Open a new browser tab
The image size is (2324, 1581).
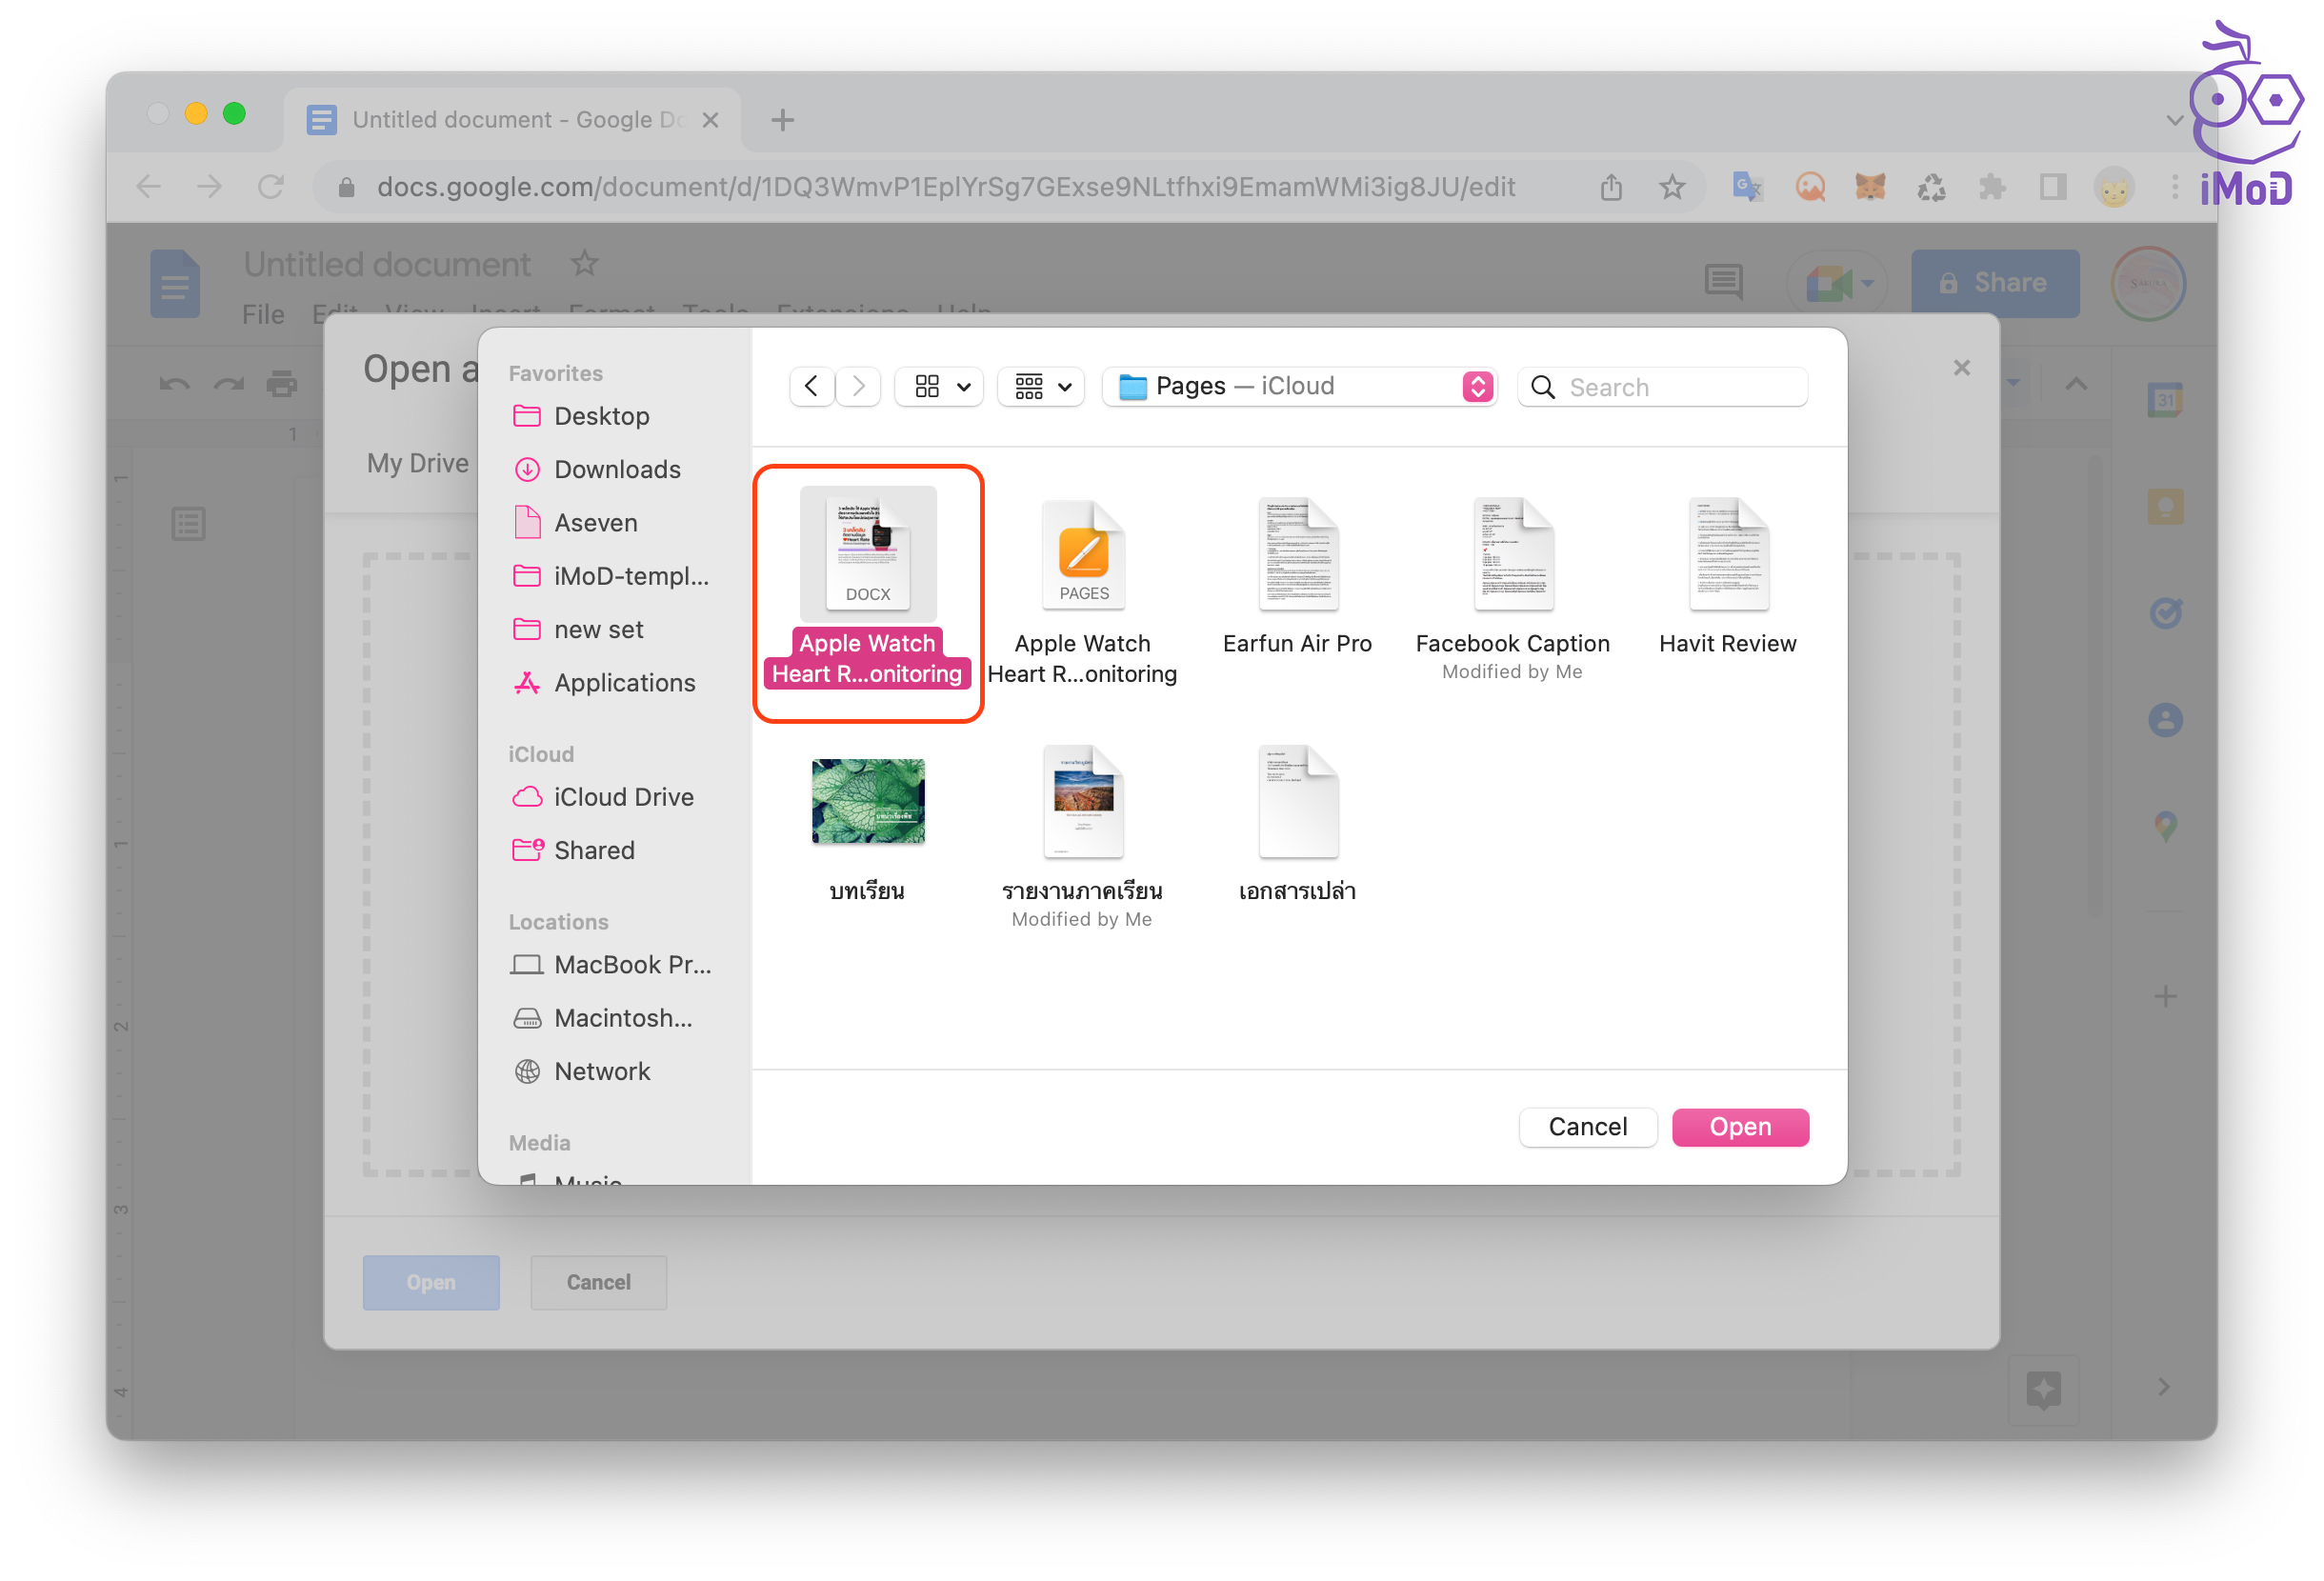click(783, 120)
